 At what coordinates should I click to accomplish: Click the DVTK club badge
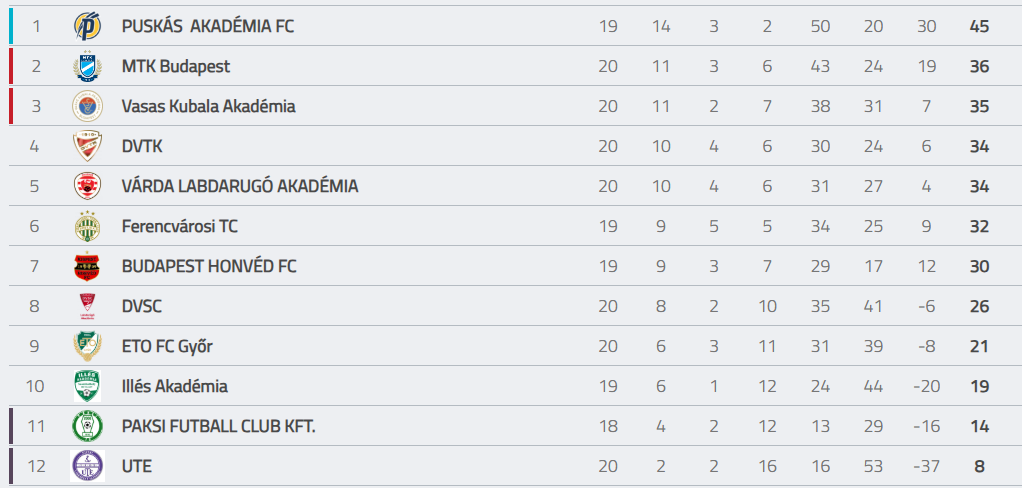tap(88, 146)
